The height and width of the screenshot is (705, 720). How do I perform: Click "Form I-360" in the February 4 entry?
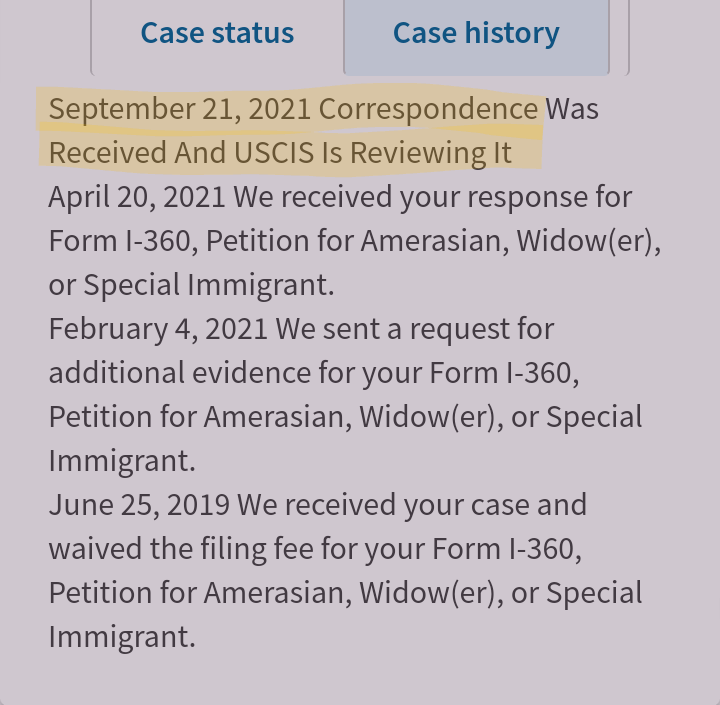tap(501, 372)
